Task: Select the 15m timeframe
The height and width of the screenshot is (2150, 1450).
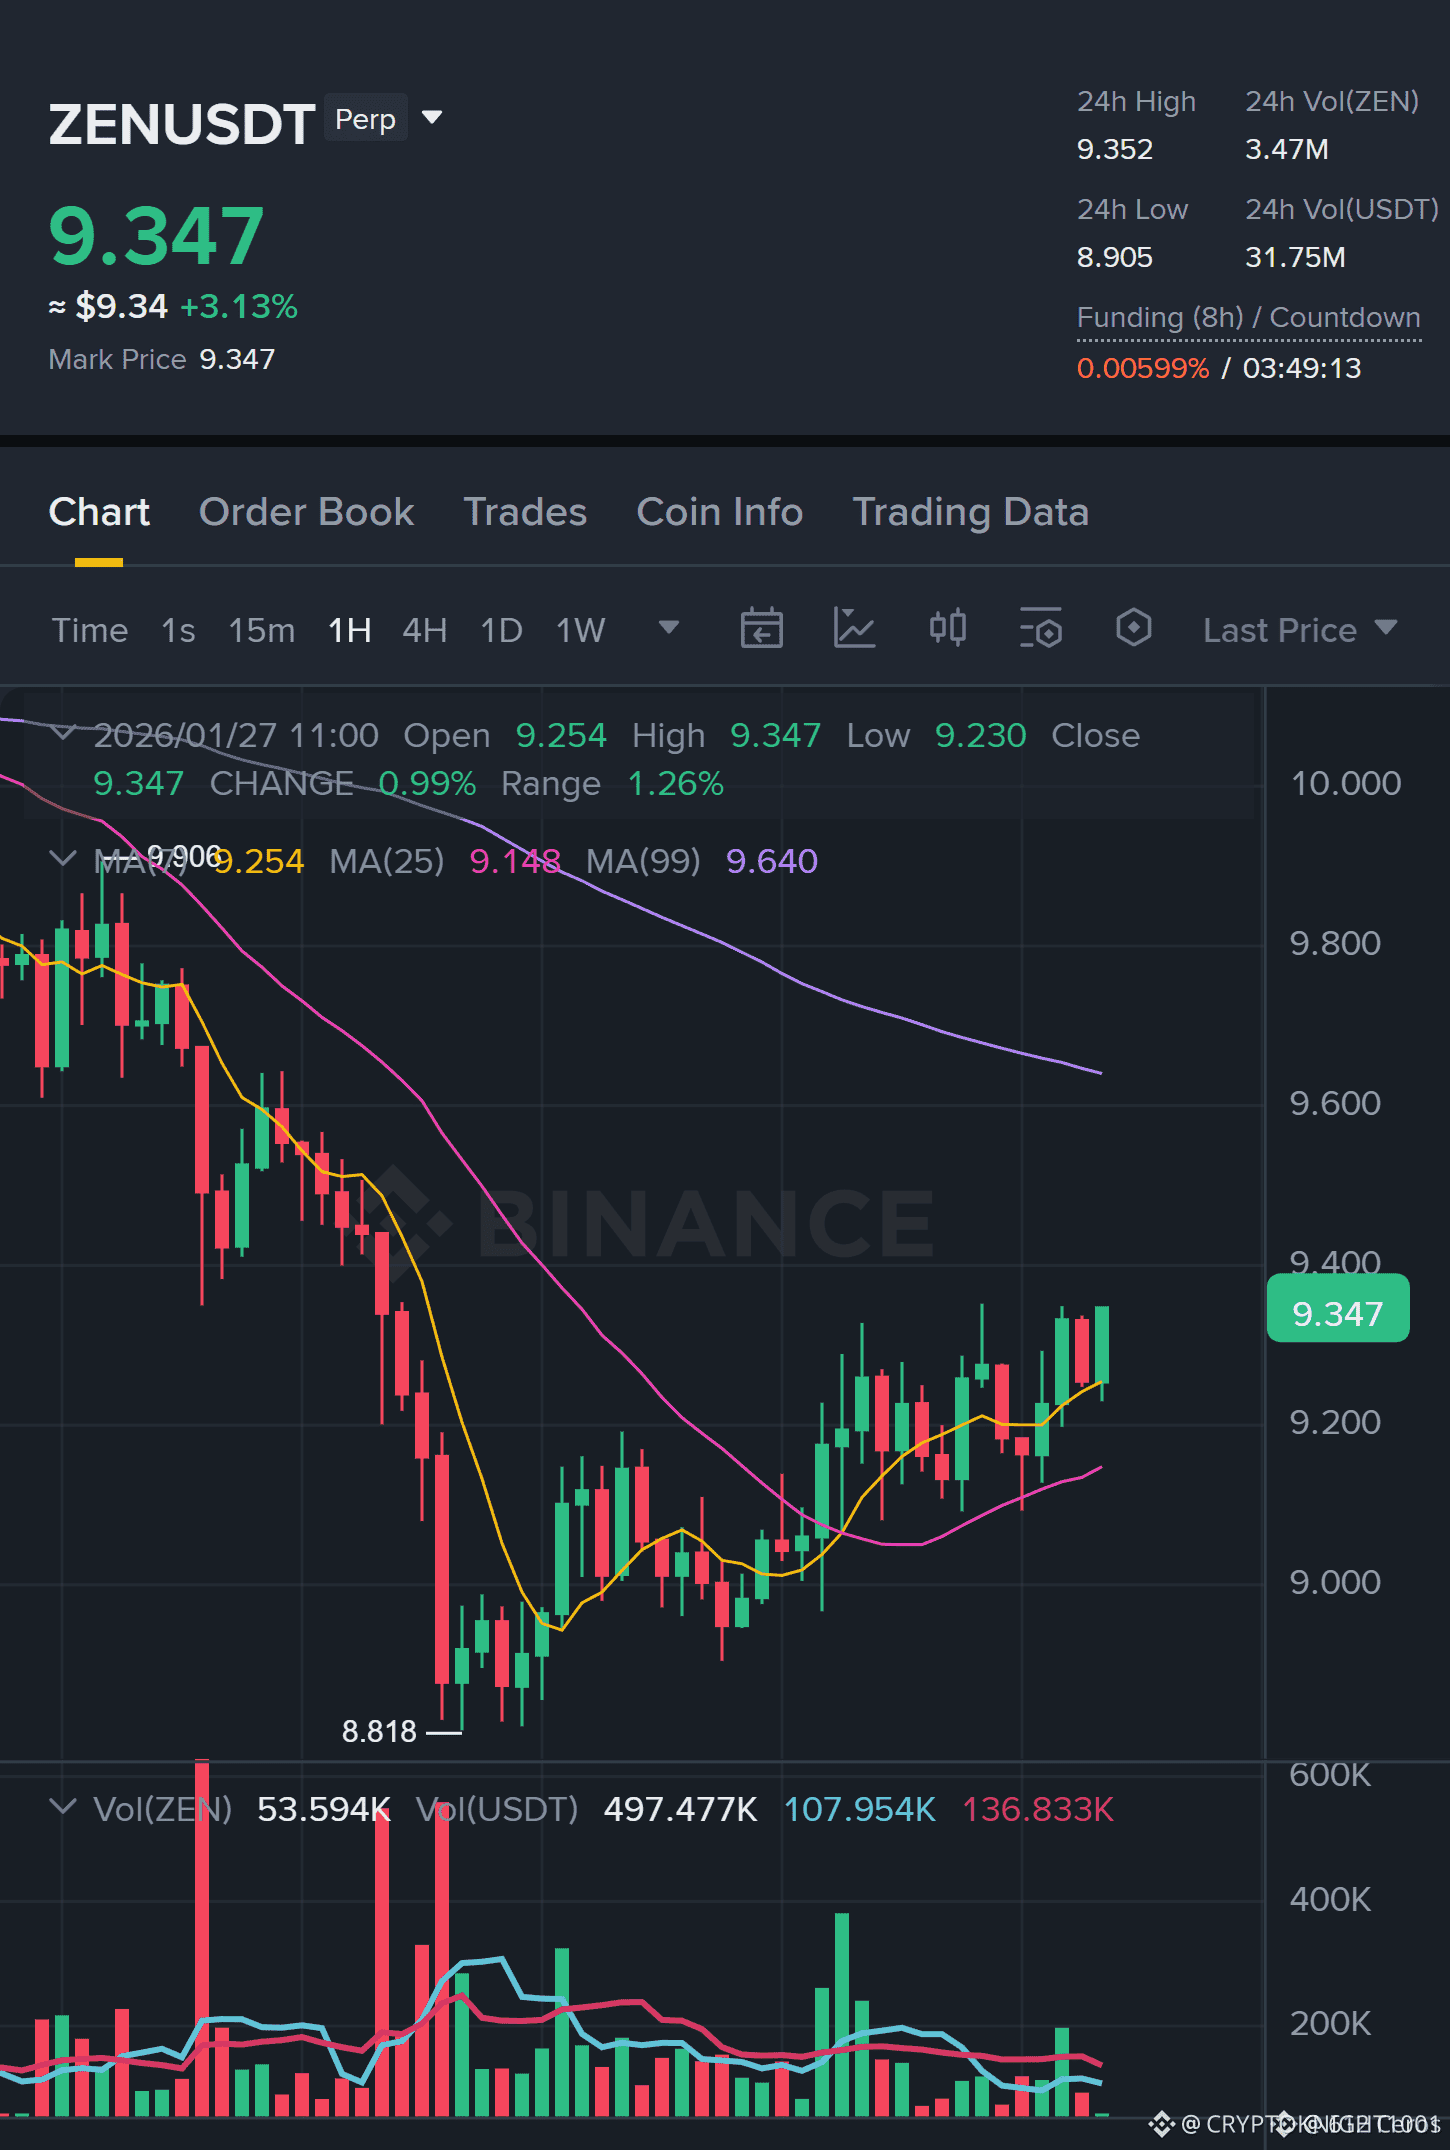Action: coord(261,631)
